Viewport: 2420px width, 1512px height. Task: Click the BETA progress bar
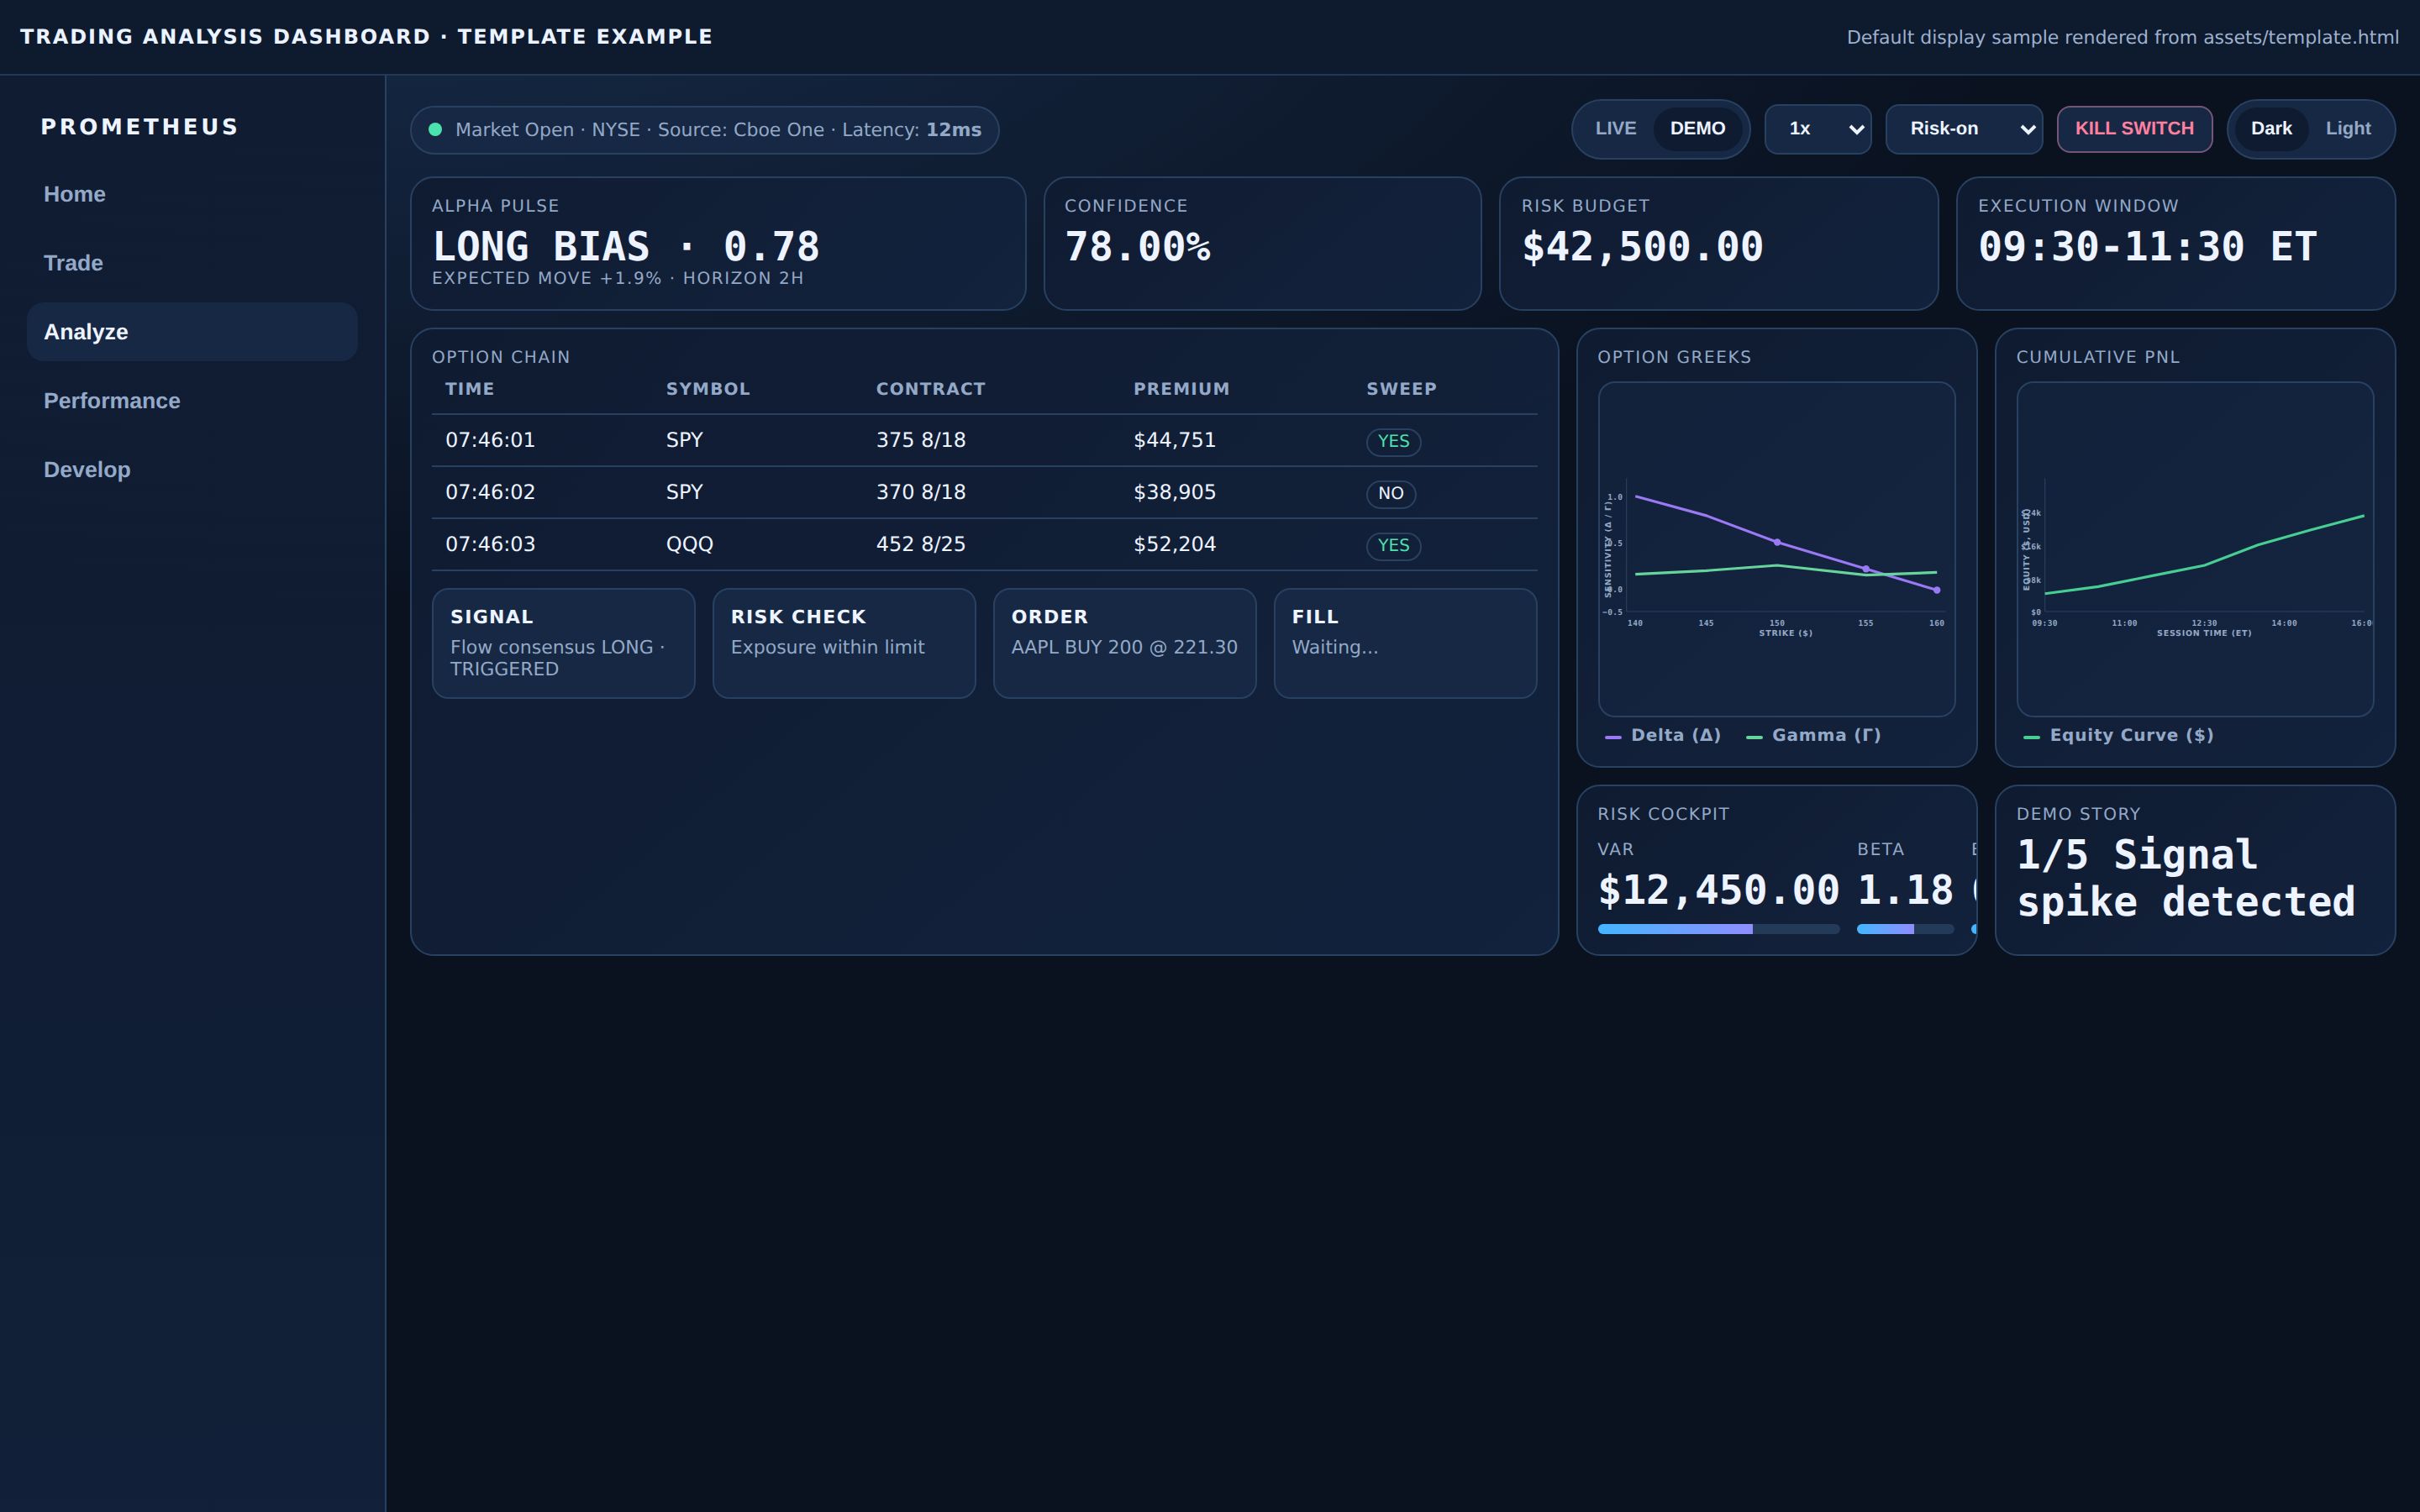pyautogui.click(x=1905, y=929)
